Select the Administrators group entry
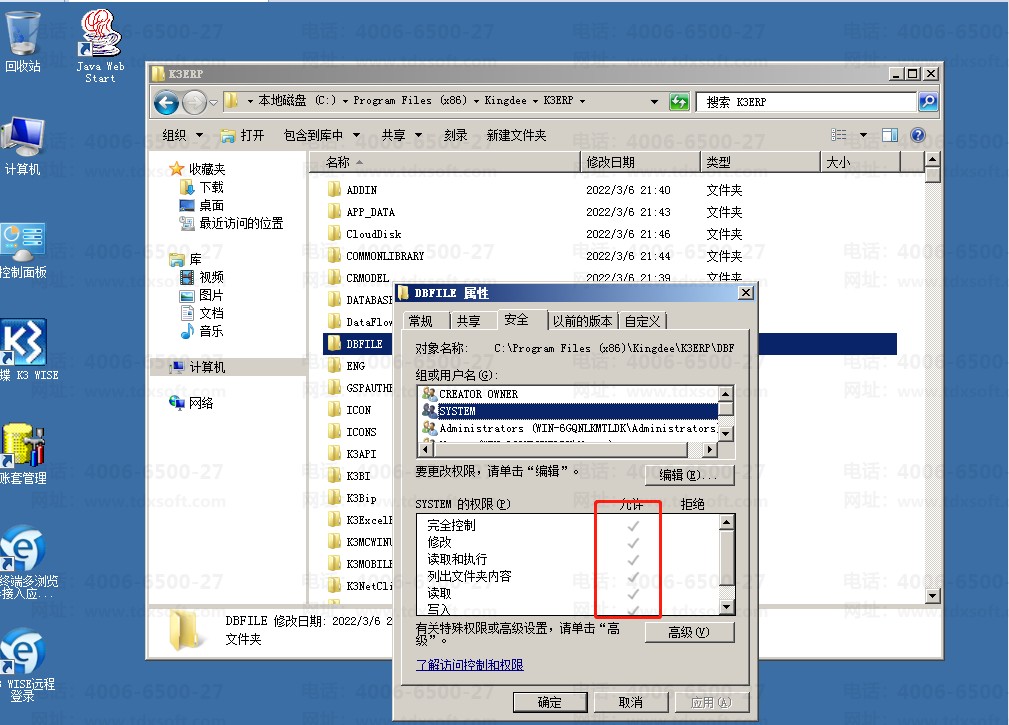1009x725 pixels. (x=569, y=428)
